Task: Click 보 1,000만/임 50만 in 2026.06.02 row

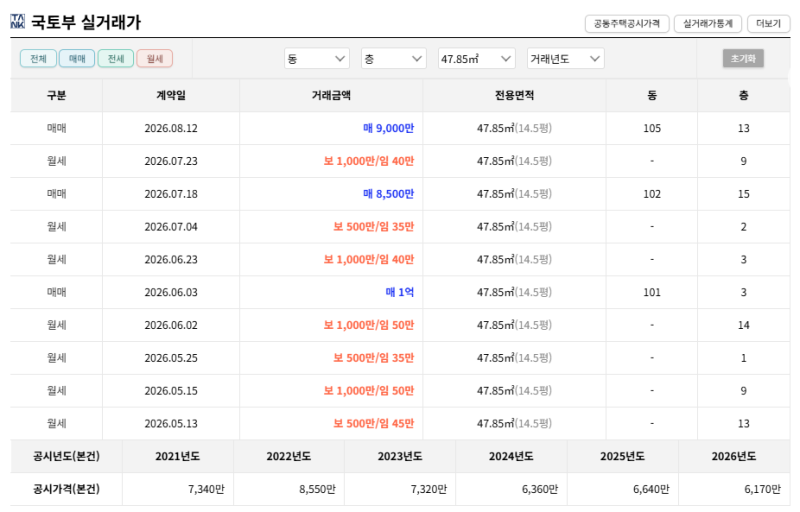Action: point(369,325)
